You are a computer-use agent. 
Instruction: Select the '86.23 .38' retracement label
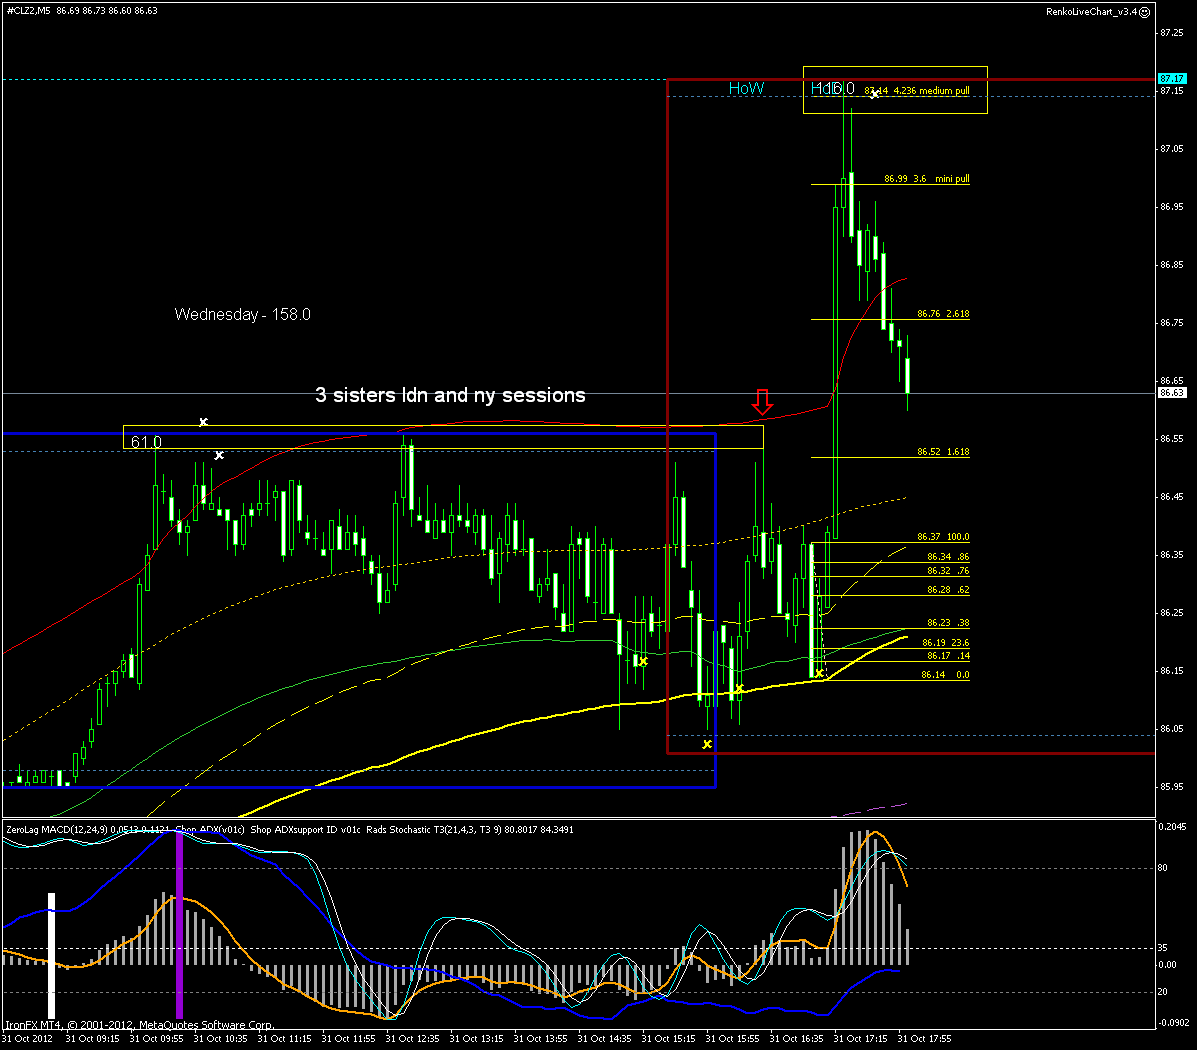(x=947, y=622)
